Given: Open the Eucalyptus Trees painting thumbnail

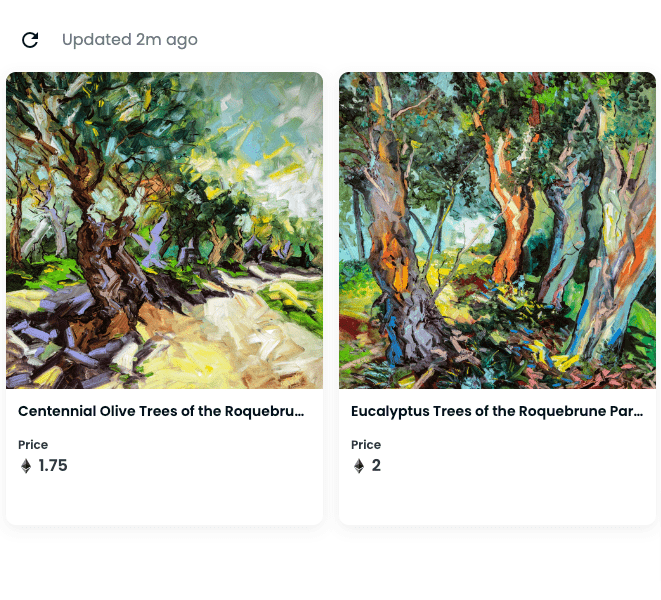Looking at the screenshot, I should click(x=497, y=230).
